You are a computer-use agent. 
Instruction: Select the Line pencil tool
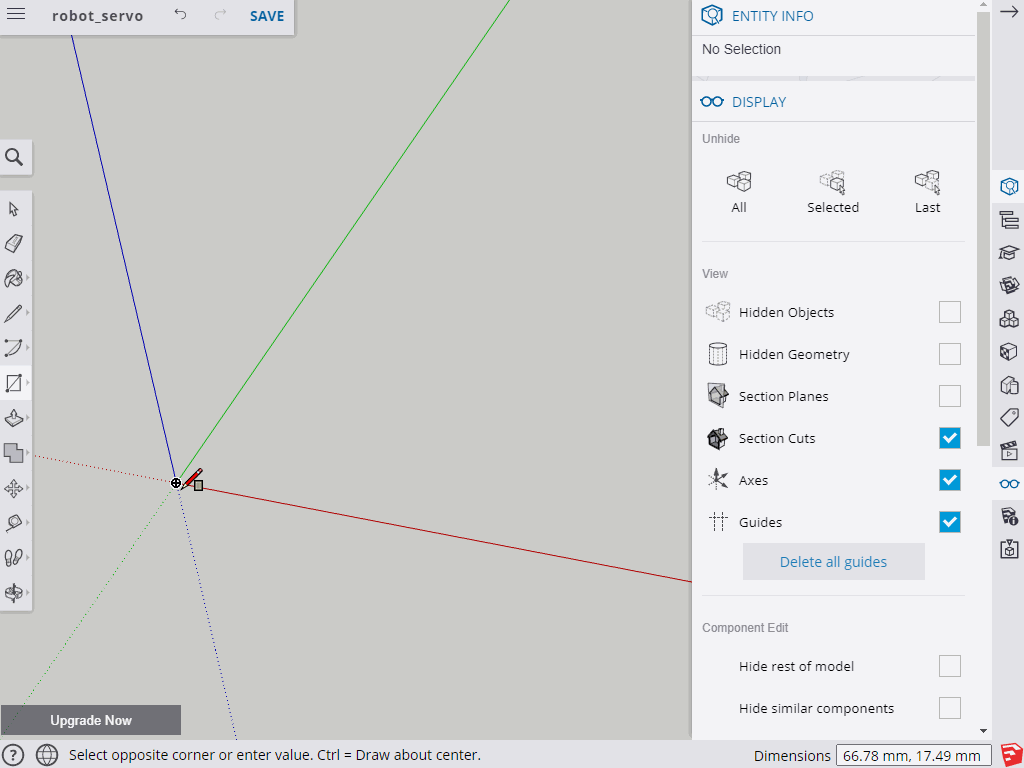tap(14, 313)
